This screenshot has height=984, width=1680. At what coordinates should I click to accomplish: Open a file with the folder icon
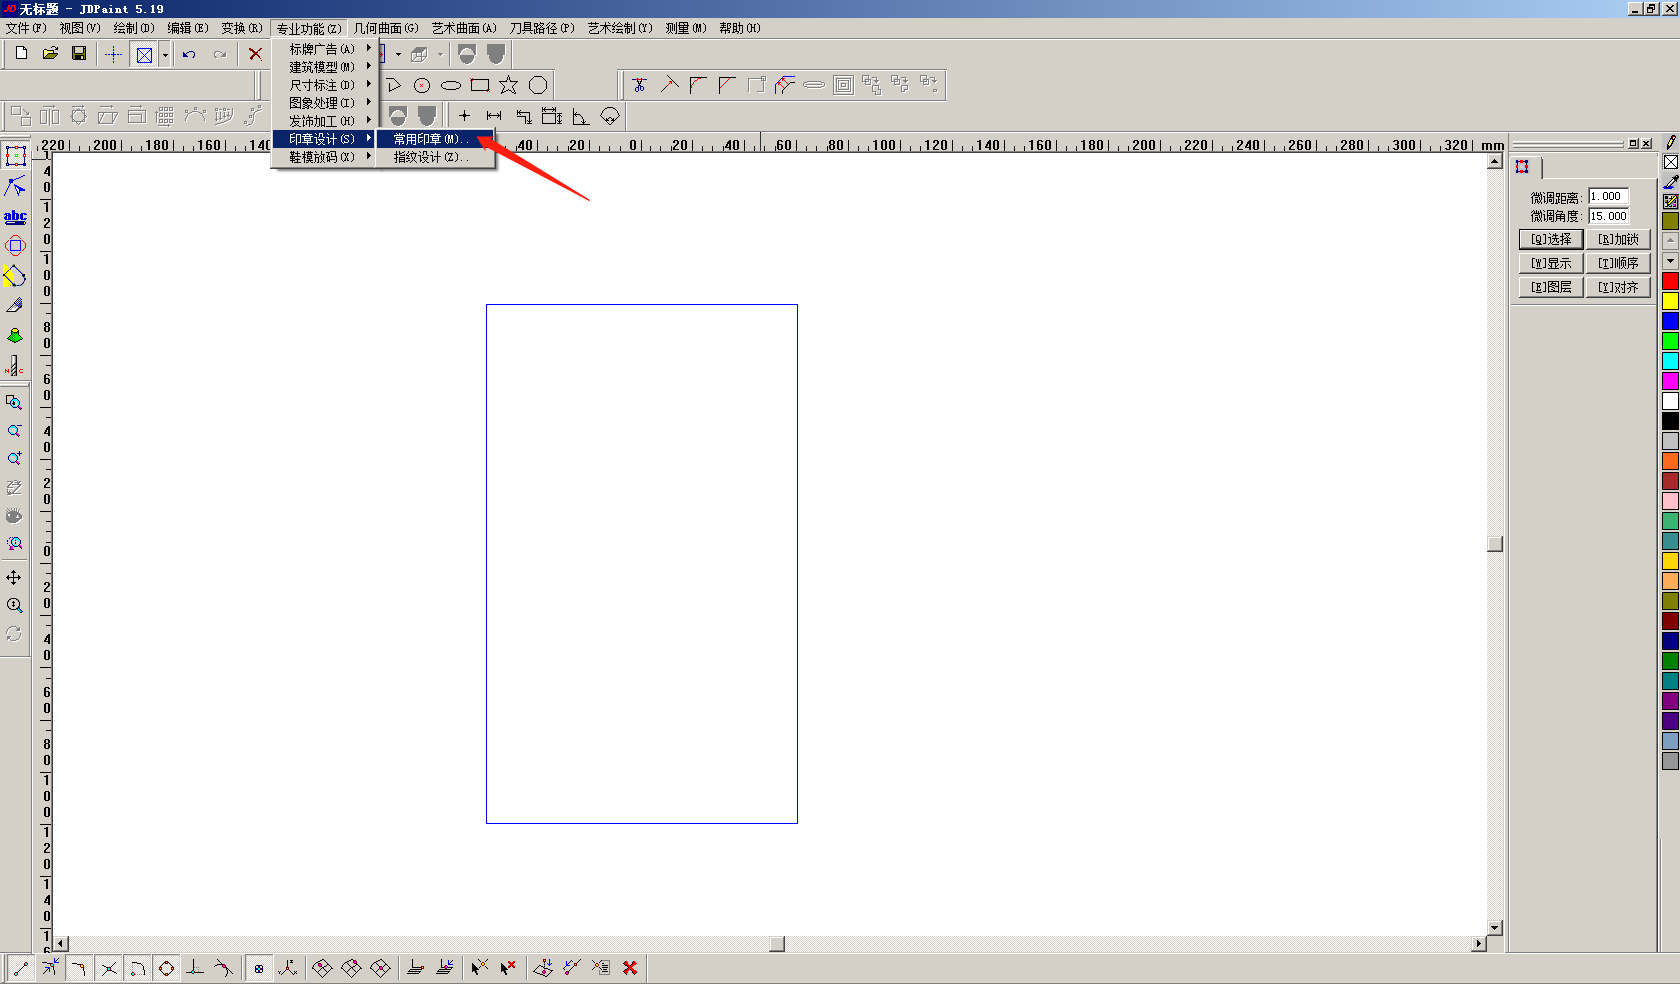50,54
